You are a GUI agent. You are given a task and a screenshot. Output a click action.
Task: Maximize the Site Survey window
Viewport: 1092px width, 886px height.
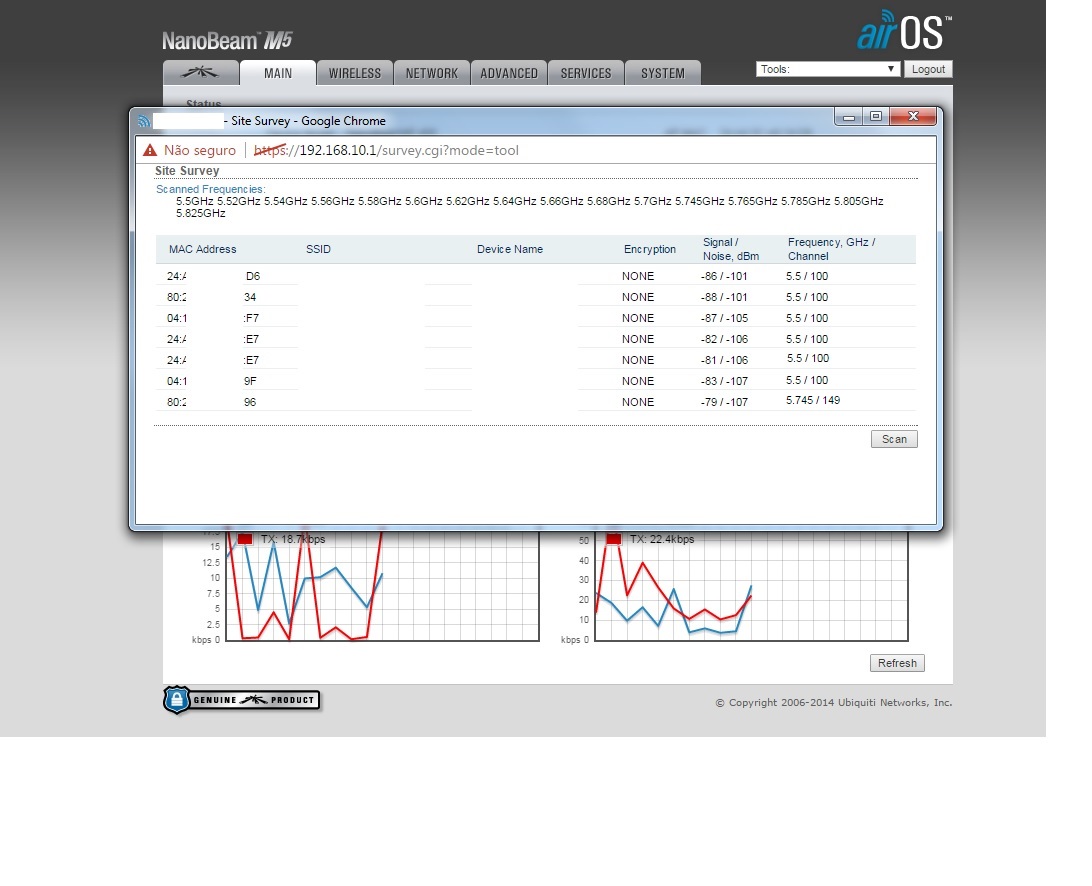point(876,116)
